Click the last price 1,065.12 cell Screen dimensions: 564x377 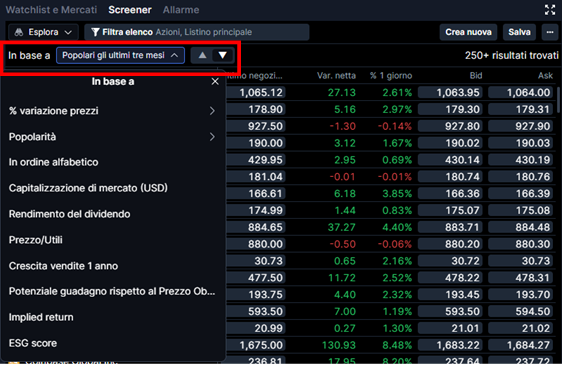256,93
